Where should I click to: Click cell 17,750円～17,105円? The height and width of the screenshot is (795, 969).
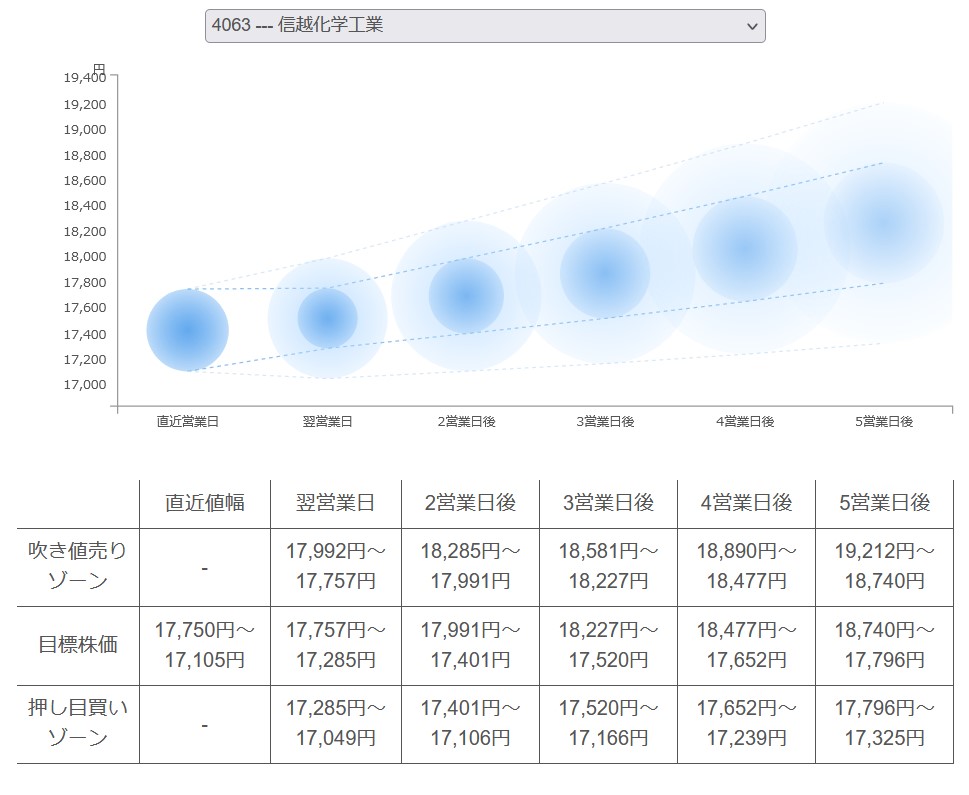(205, 645)
